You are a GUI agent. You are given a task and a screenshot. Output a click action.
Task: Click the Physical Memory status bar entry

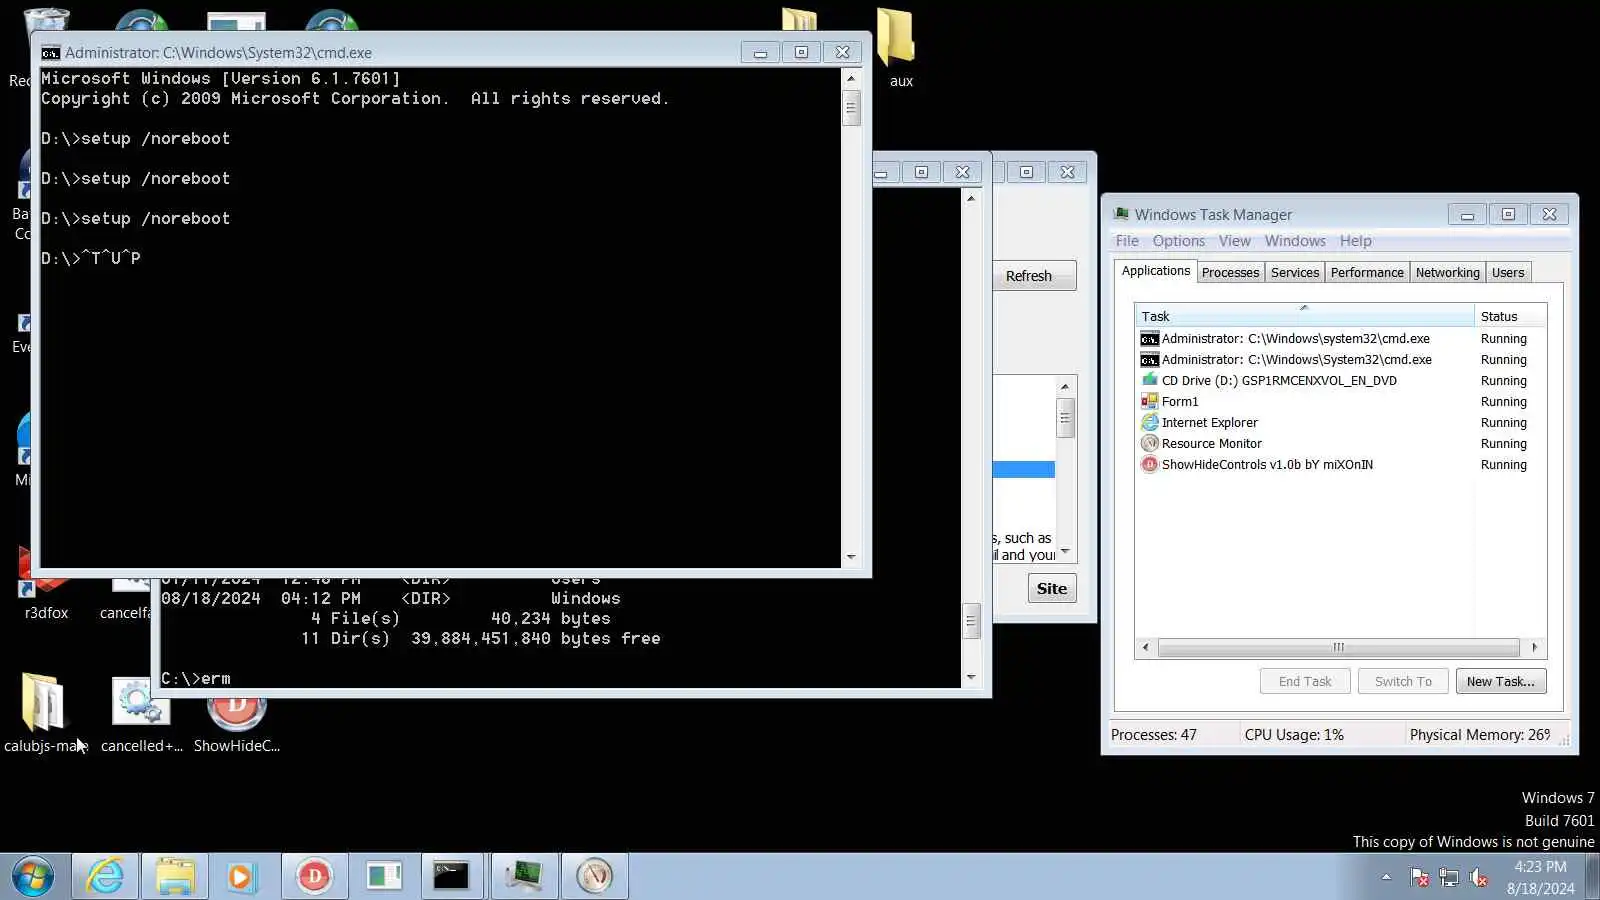(1480, 735)
